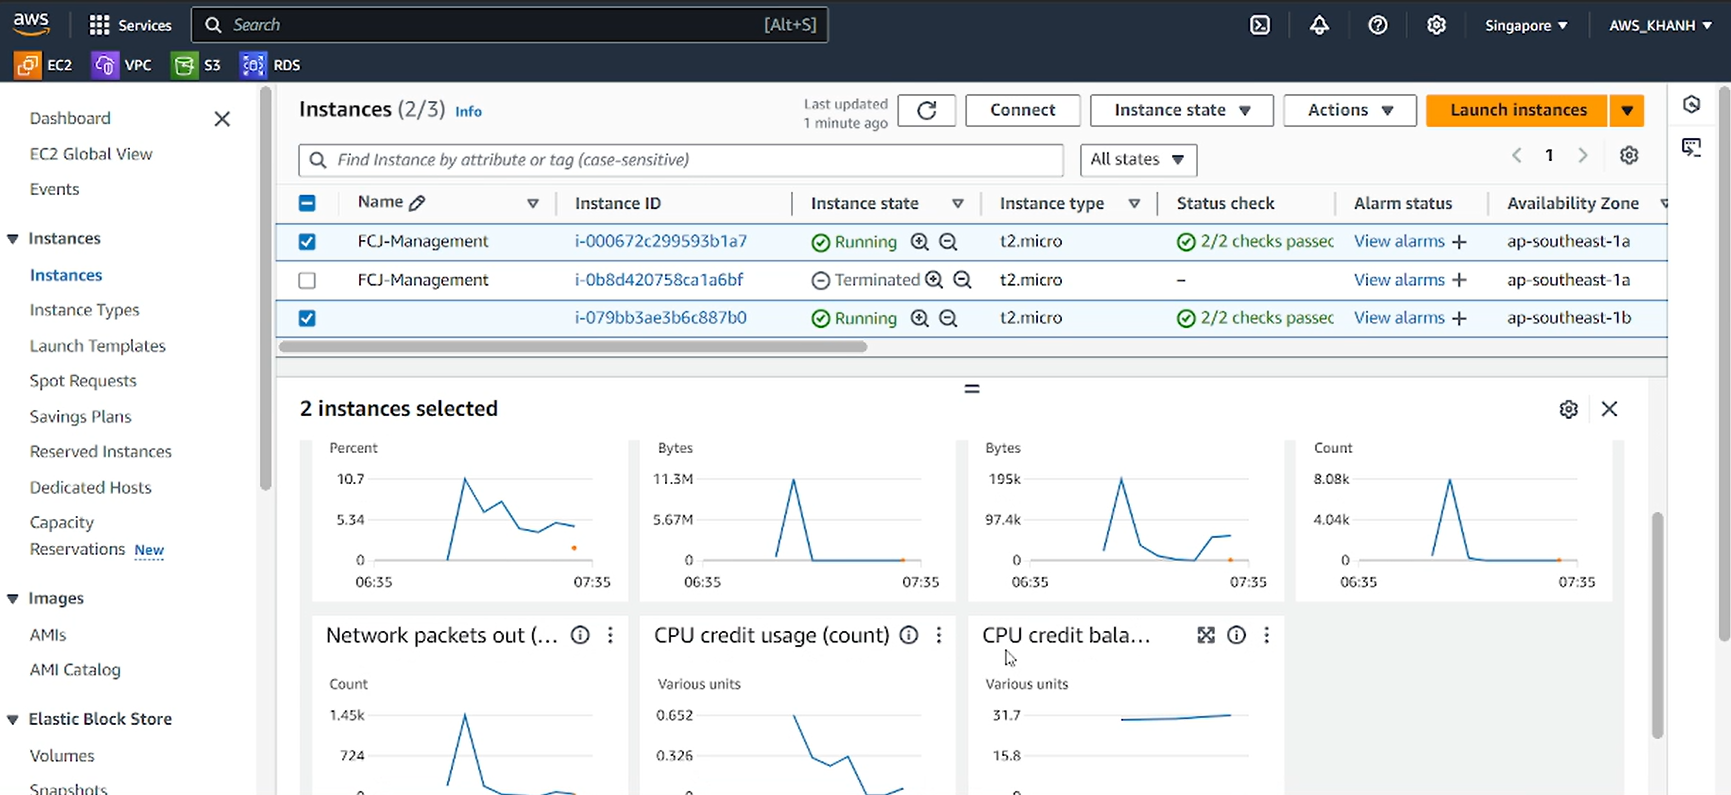1731x795 pixels.
Task: Open instances table preferences gear
Action: 1629,155
